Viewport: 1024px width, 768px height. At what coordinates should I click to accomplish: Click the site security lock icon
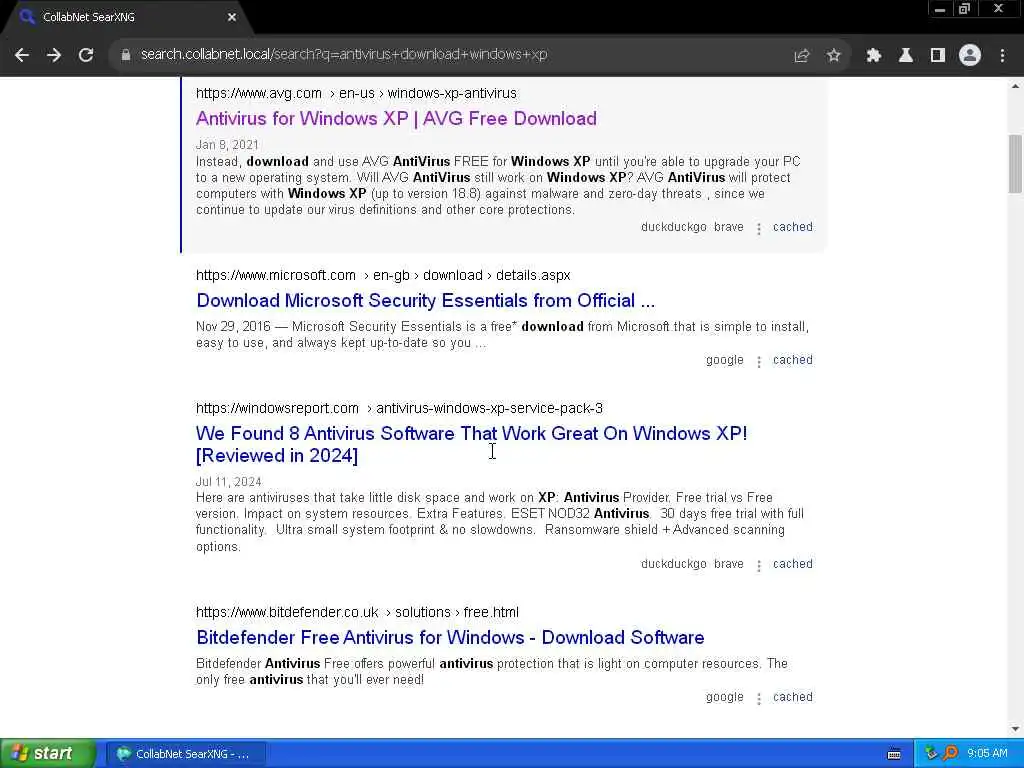point(125,55)
